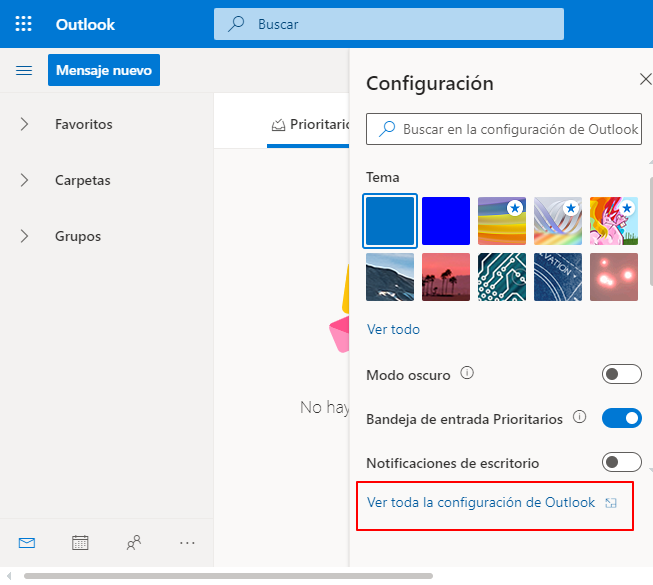Close the Configuración panel

point(645,79)
